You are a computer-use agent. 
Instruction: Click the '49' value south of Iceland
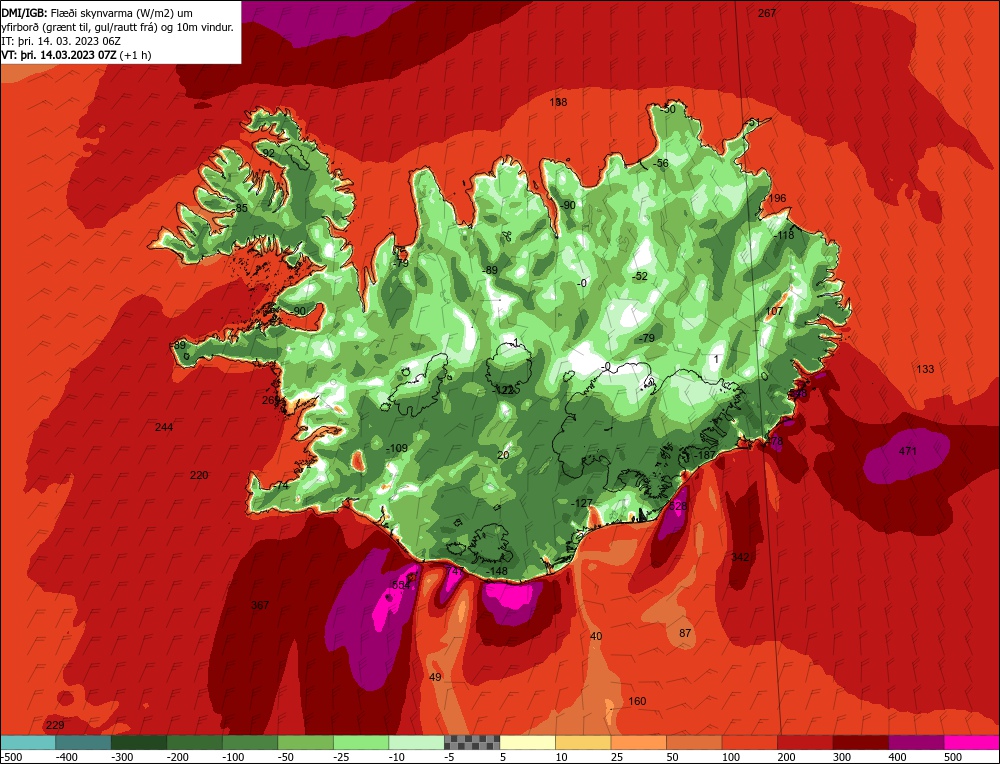pos(435,677)
